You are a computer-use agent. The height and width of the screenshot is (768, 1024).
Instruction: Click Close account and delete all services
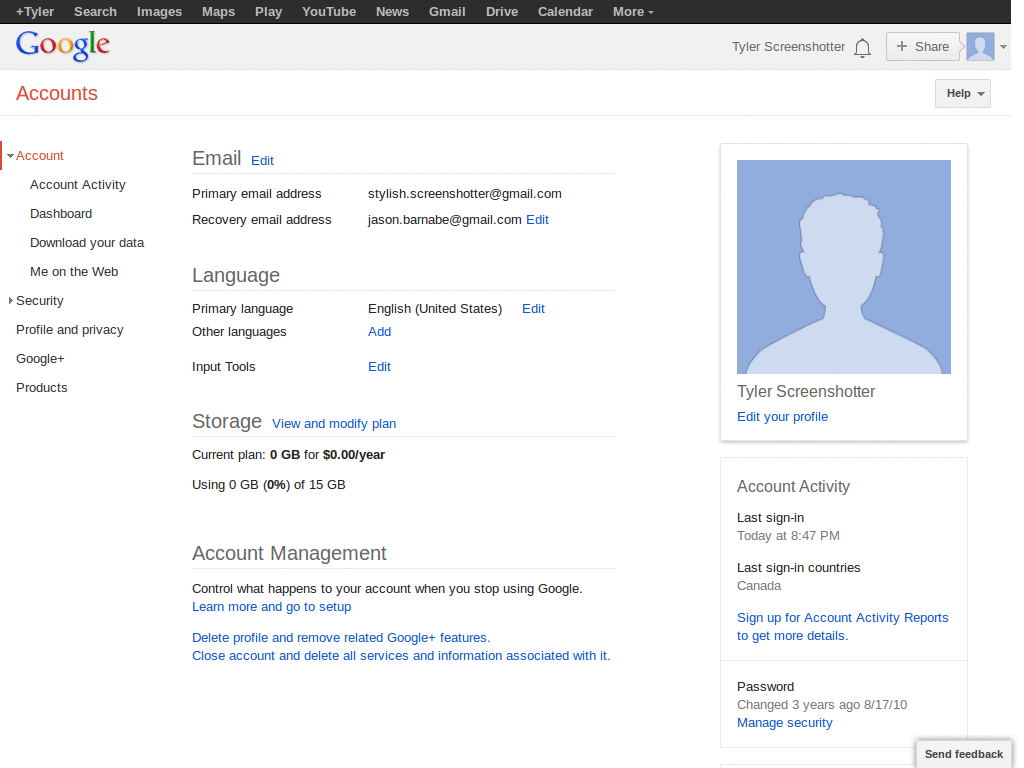click(x=401, y=656)
